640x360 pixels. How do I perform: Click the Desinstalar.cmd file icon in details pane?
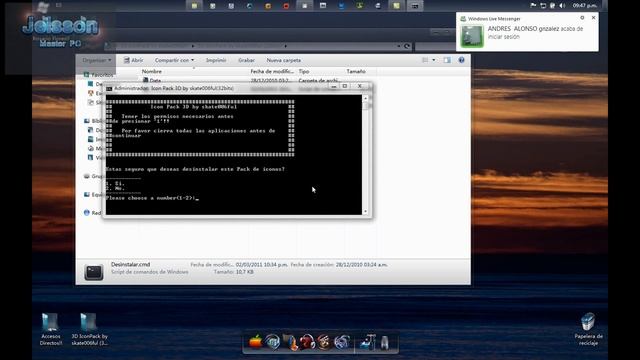tap(93, 272)
